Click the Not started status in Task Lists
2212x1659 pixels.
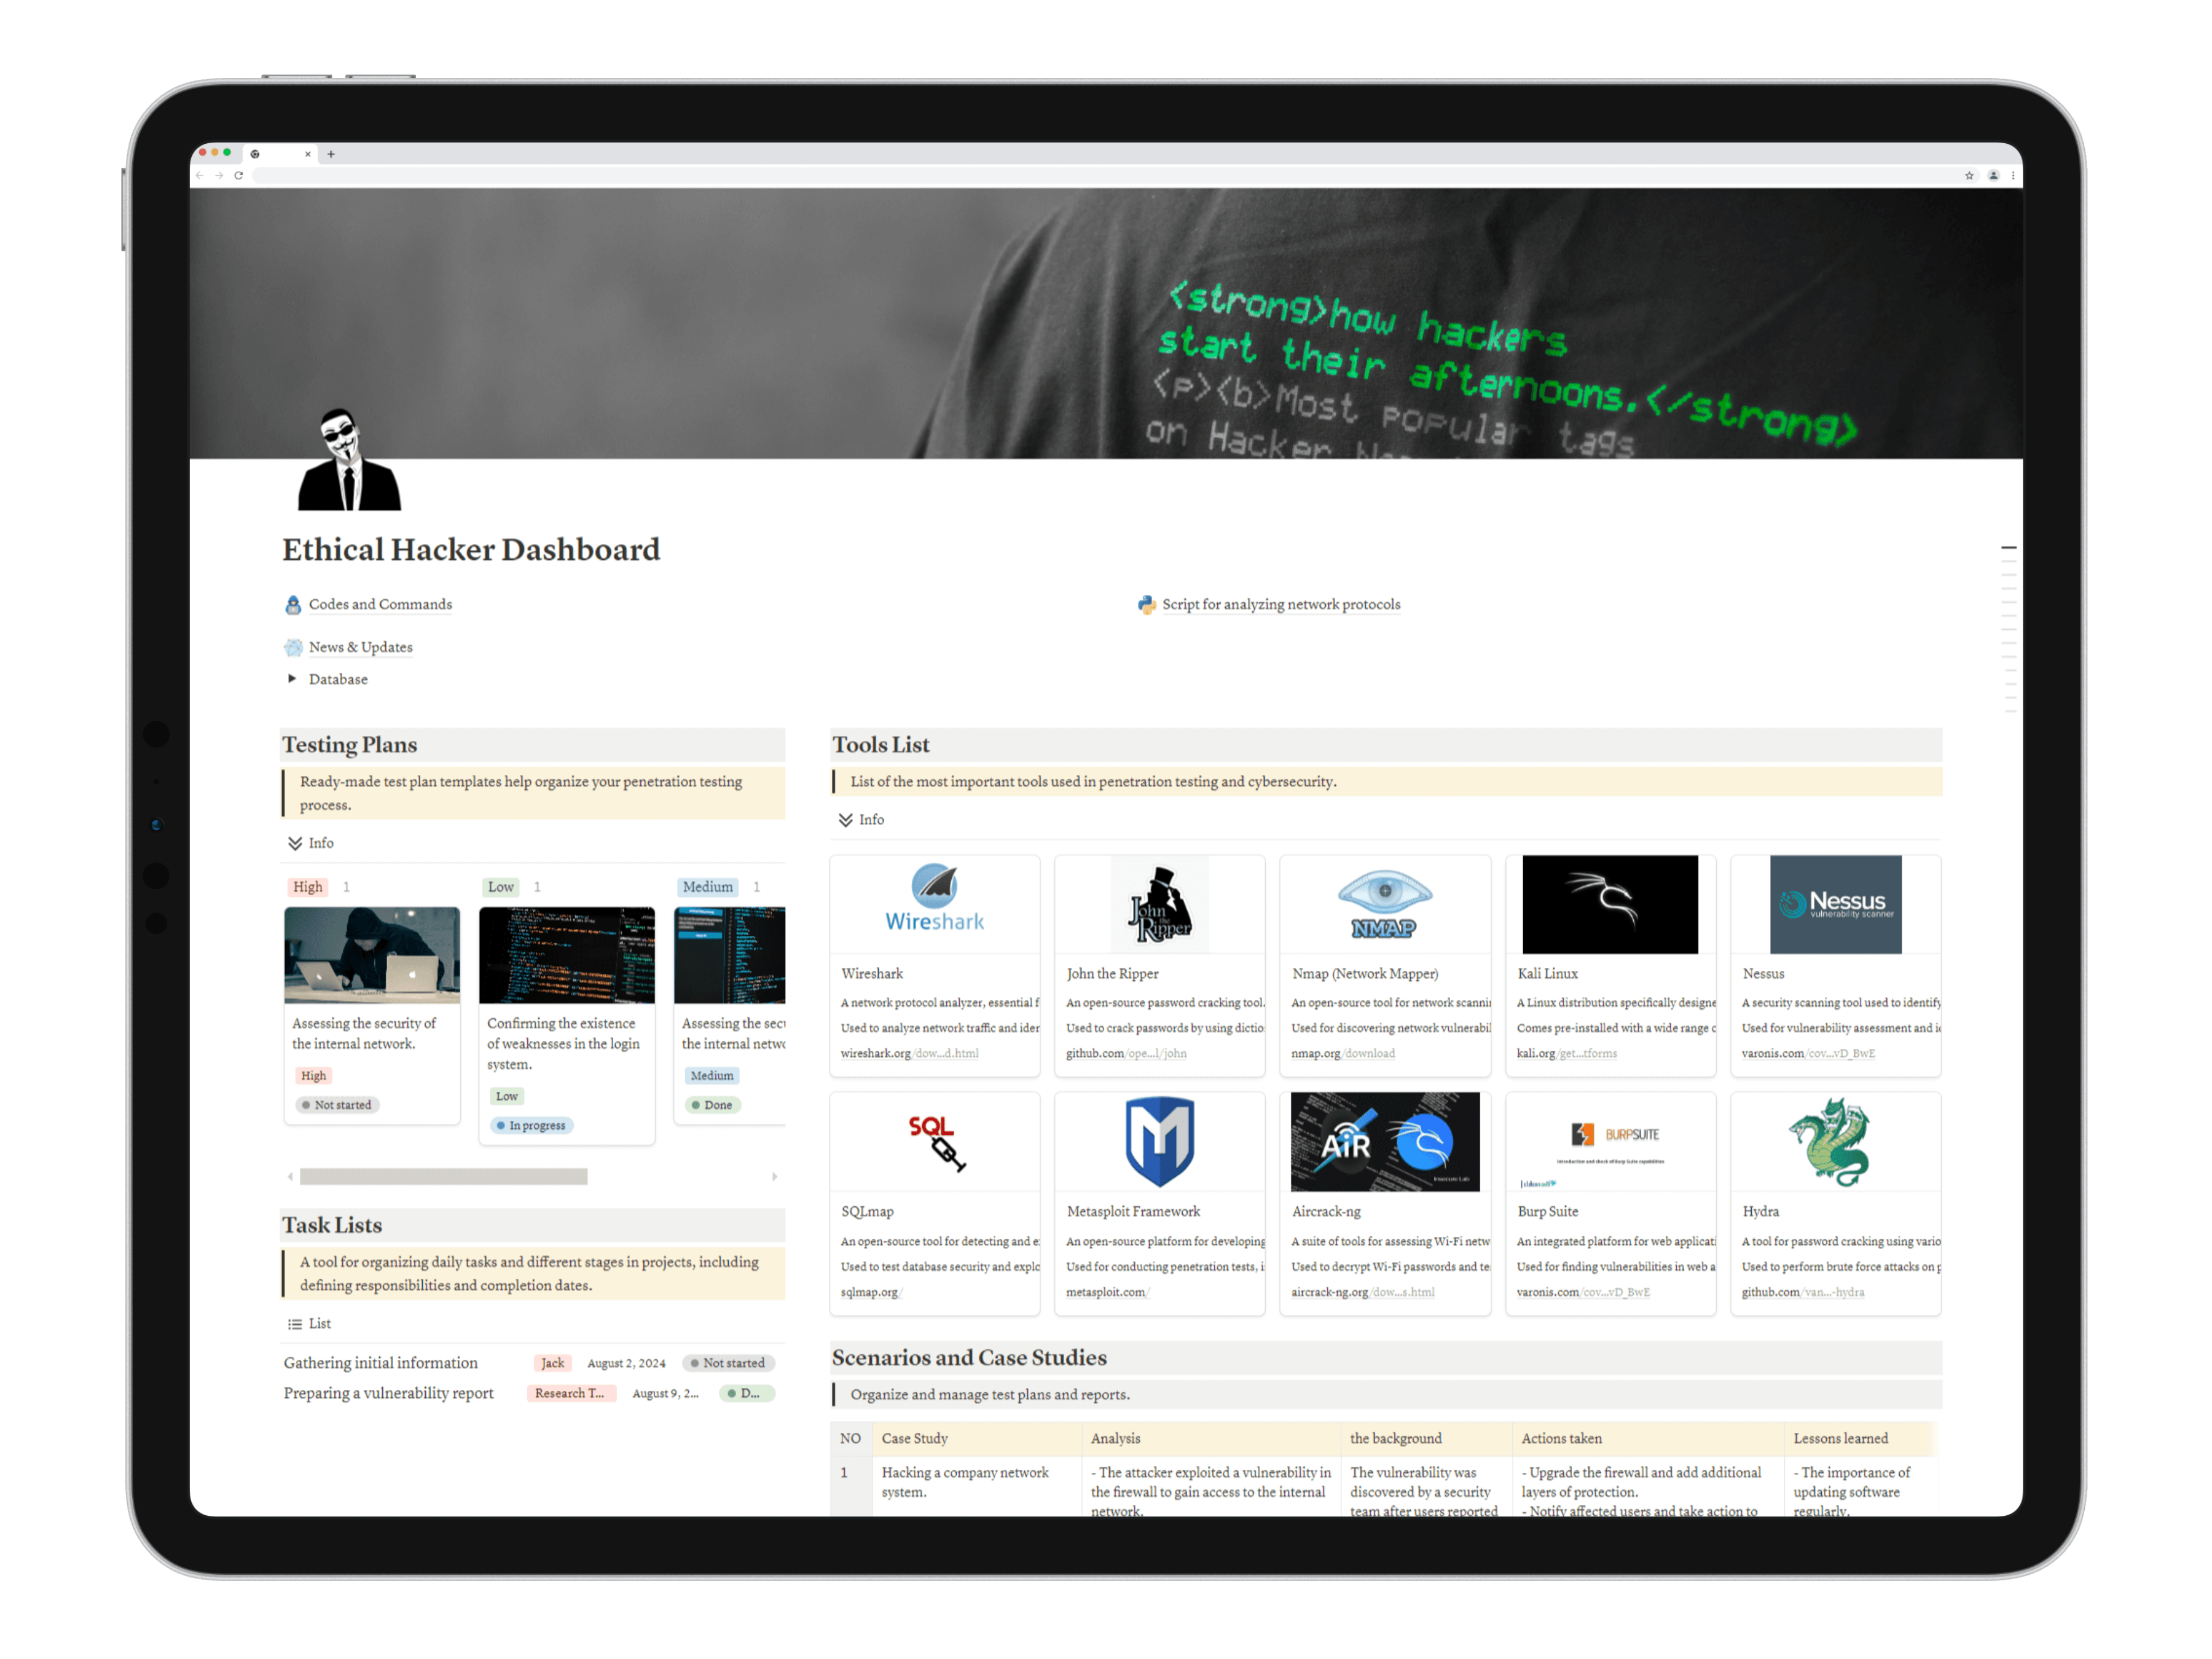[728, 1363]
